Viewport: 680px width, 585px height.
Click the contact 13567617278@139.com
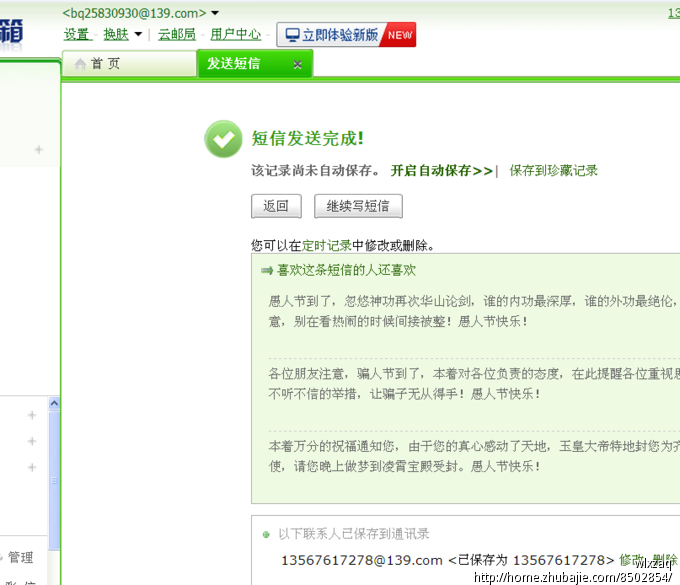[x=362, y=560]
